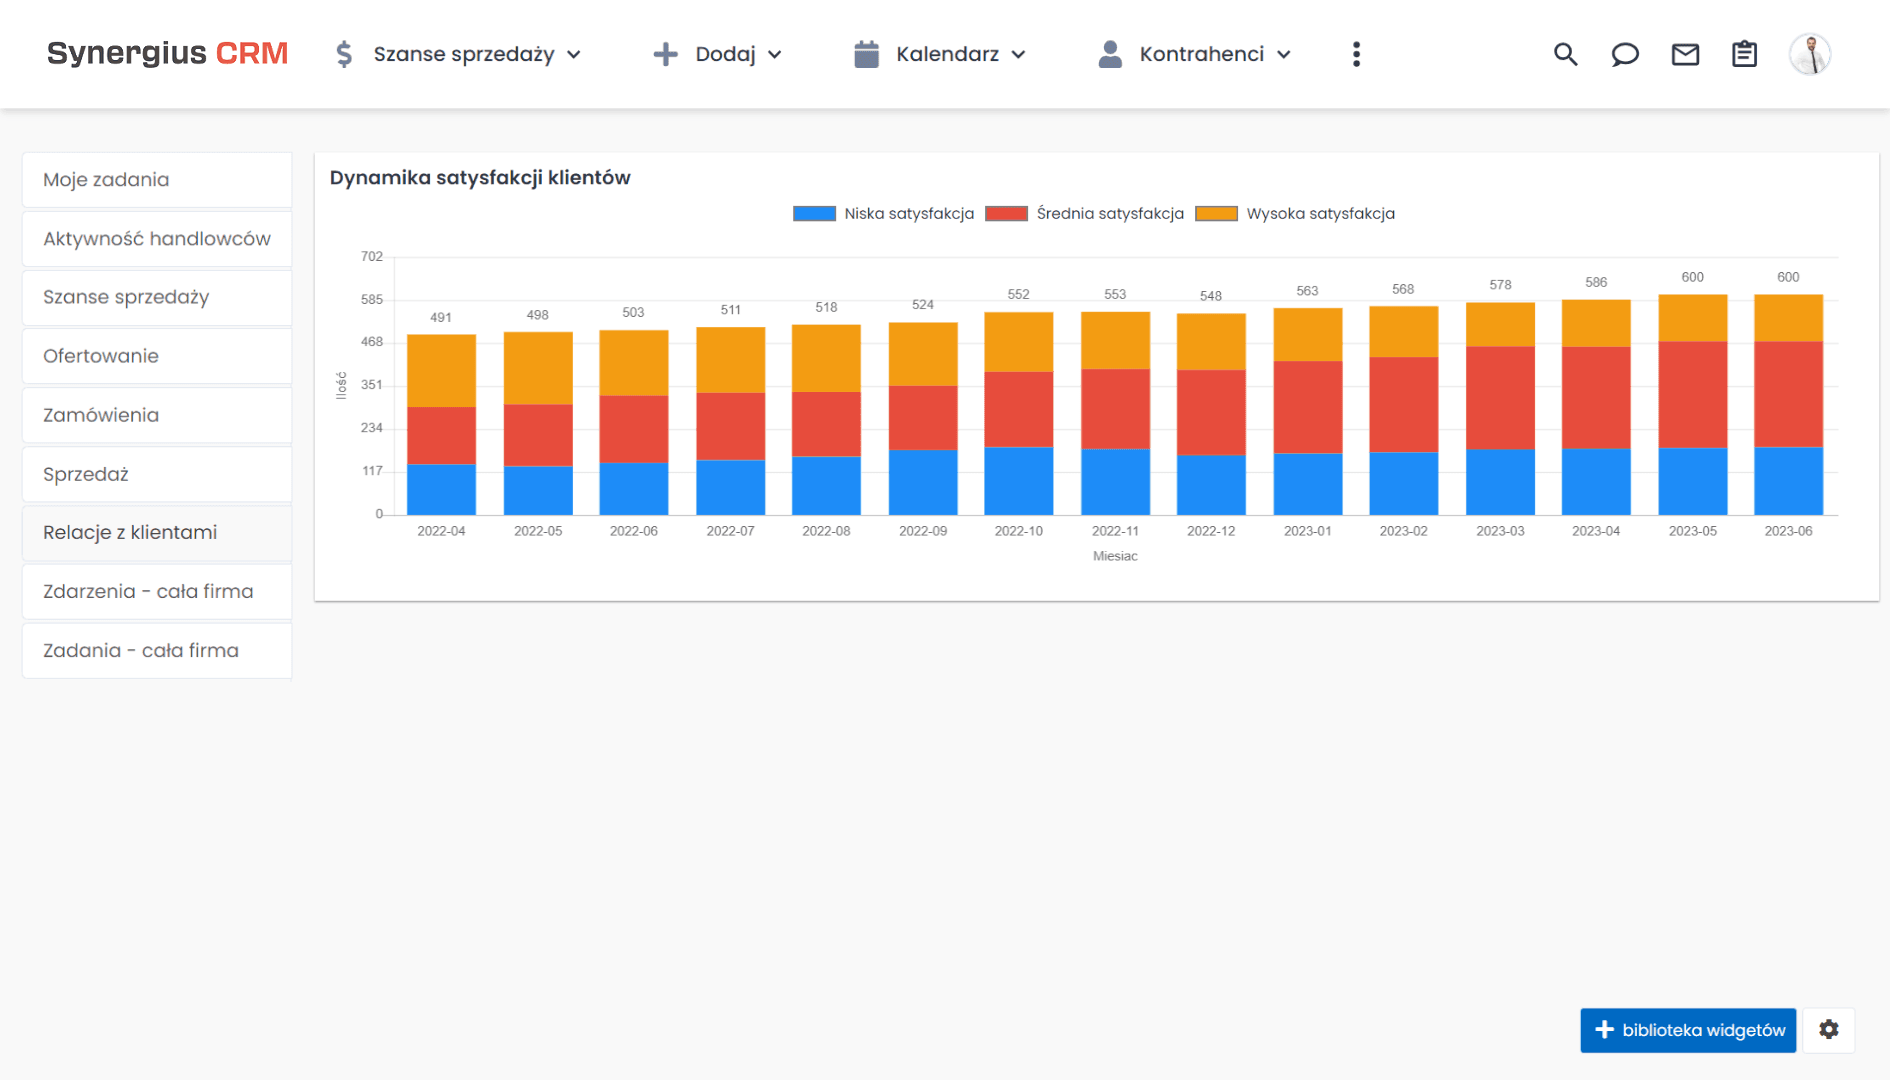Expand the Szanse sprzedaży dropdown
The width and height of the screenshot is (1890, 1080).
pyautogui.click(x=458, y=54)
